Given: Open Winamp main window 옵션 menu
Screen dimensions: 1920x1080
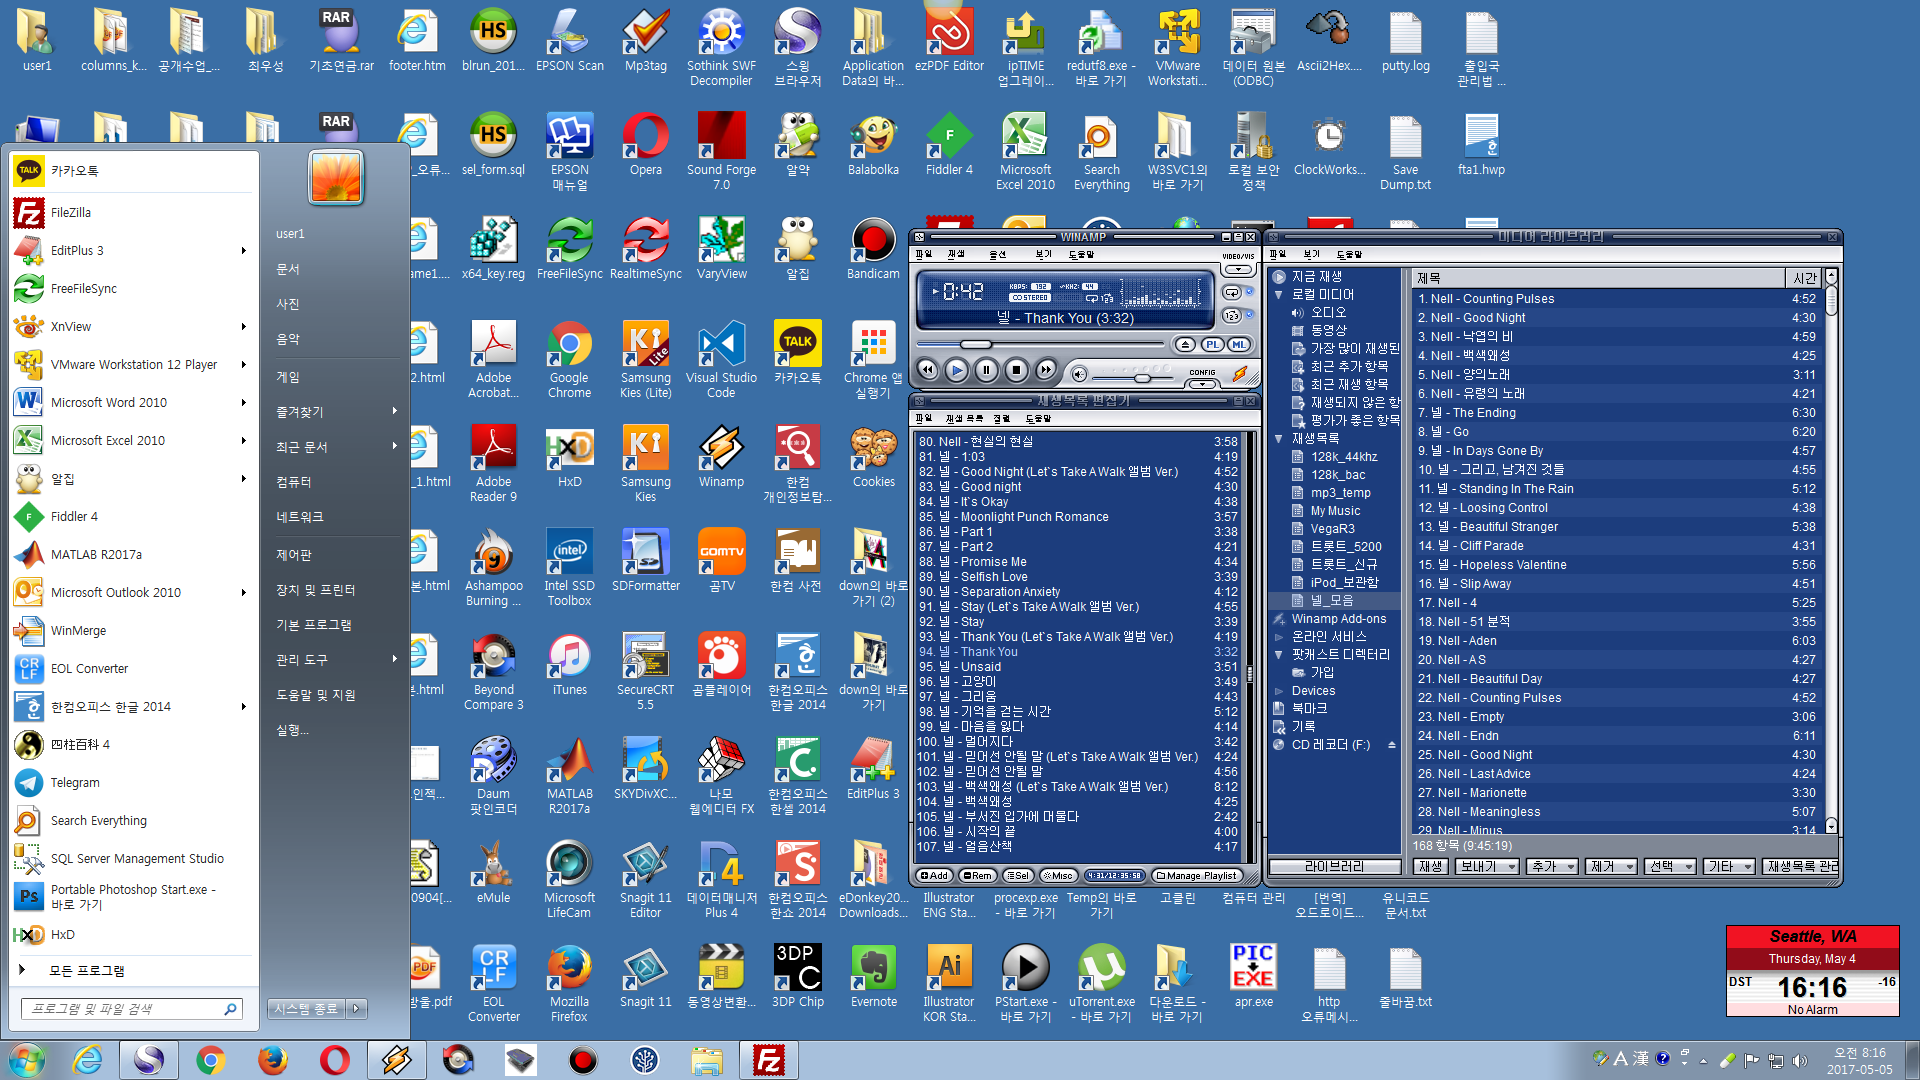Looking at the screenshot, I should pyautogui.click(x=998, y=254).
